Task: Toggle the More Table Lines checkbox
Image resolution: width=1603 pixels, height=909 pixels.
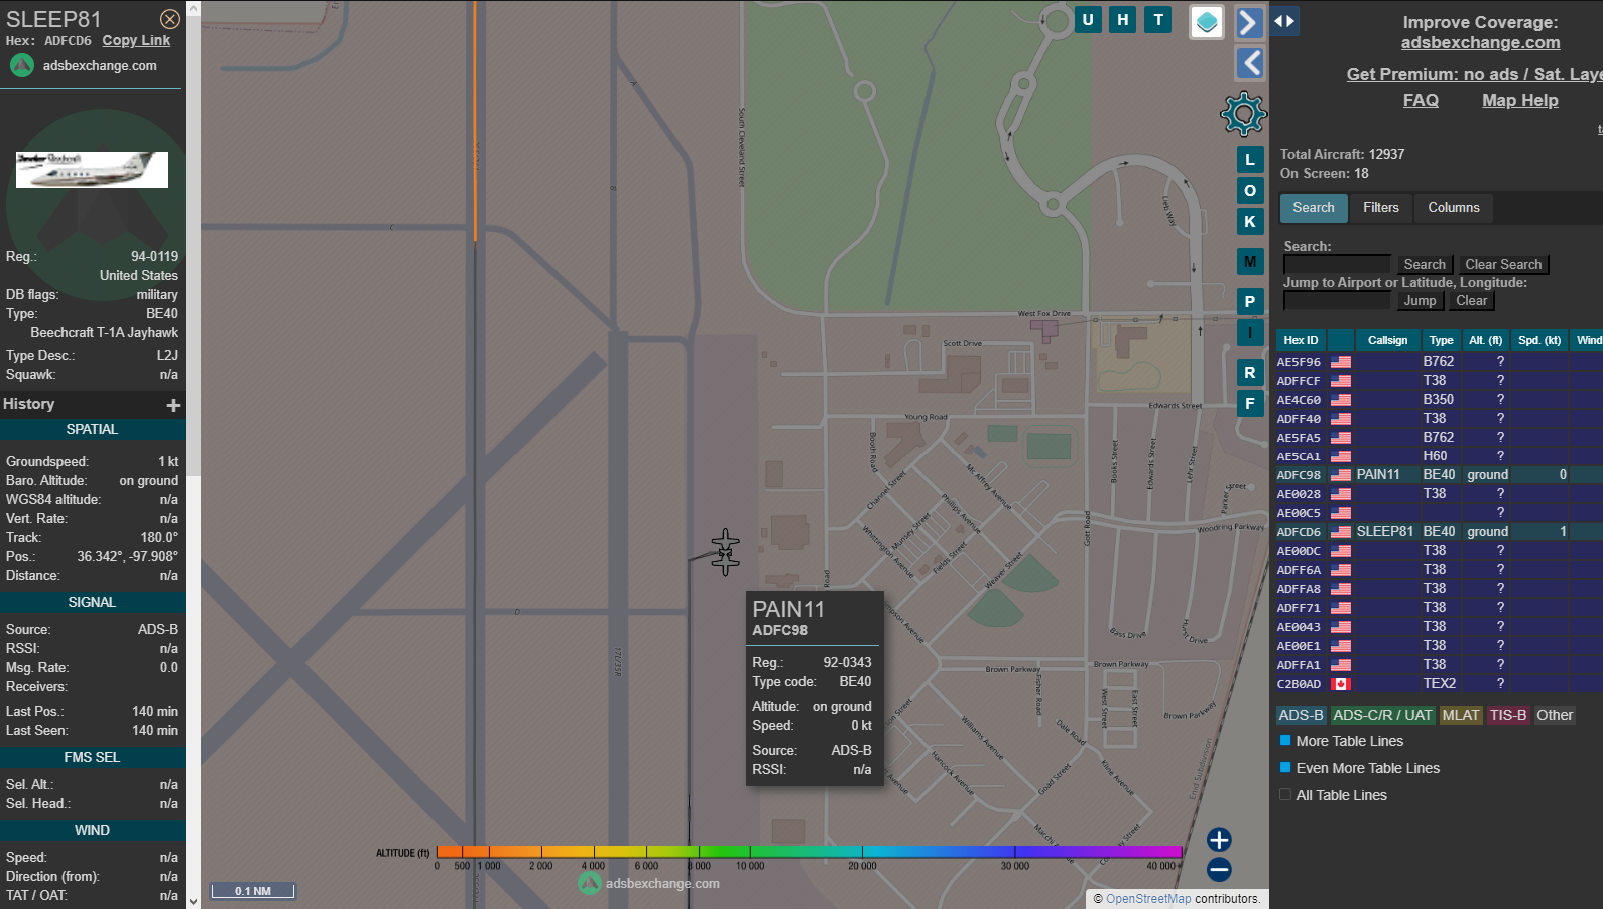Action: pos(1285,741)
